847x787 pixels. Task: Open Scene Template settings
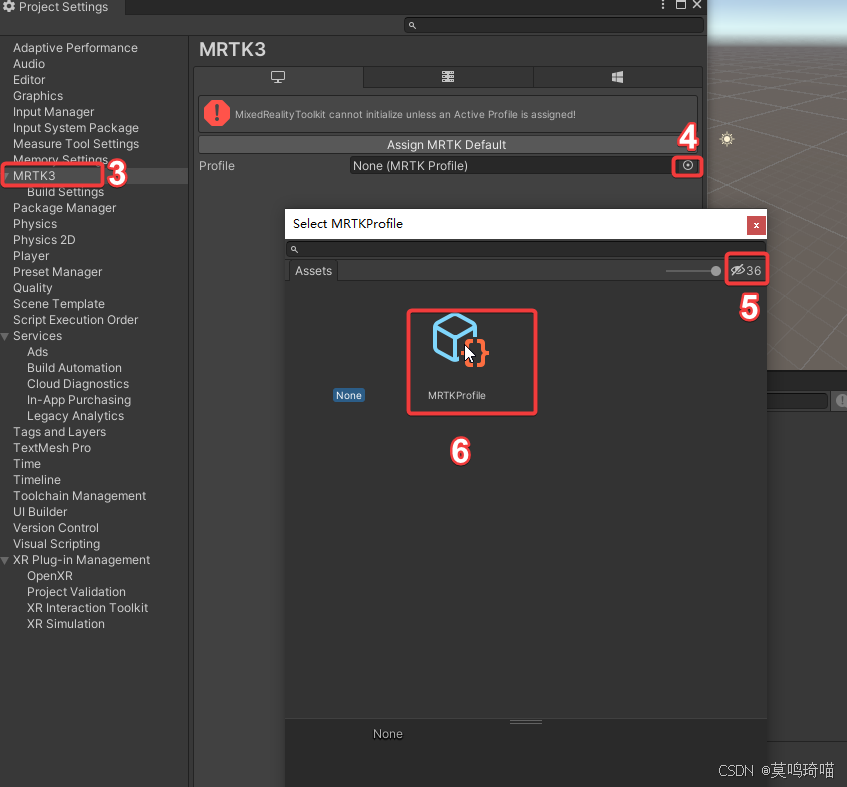coord(59,304)
